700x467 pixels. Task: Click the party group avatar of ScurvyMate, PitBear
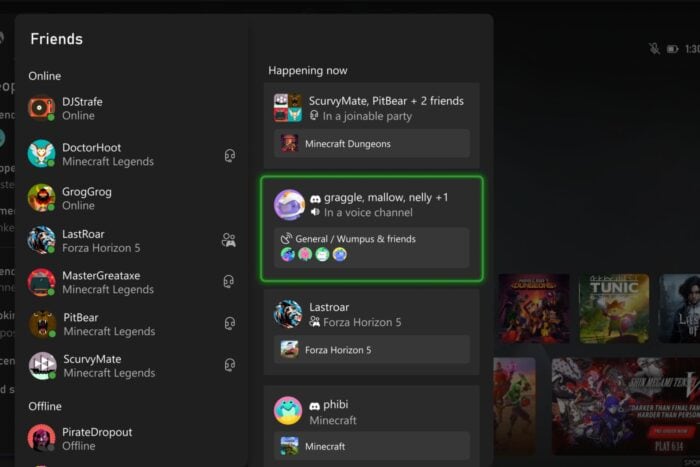tap(288, 108)
